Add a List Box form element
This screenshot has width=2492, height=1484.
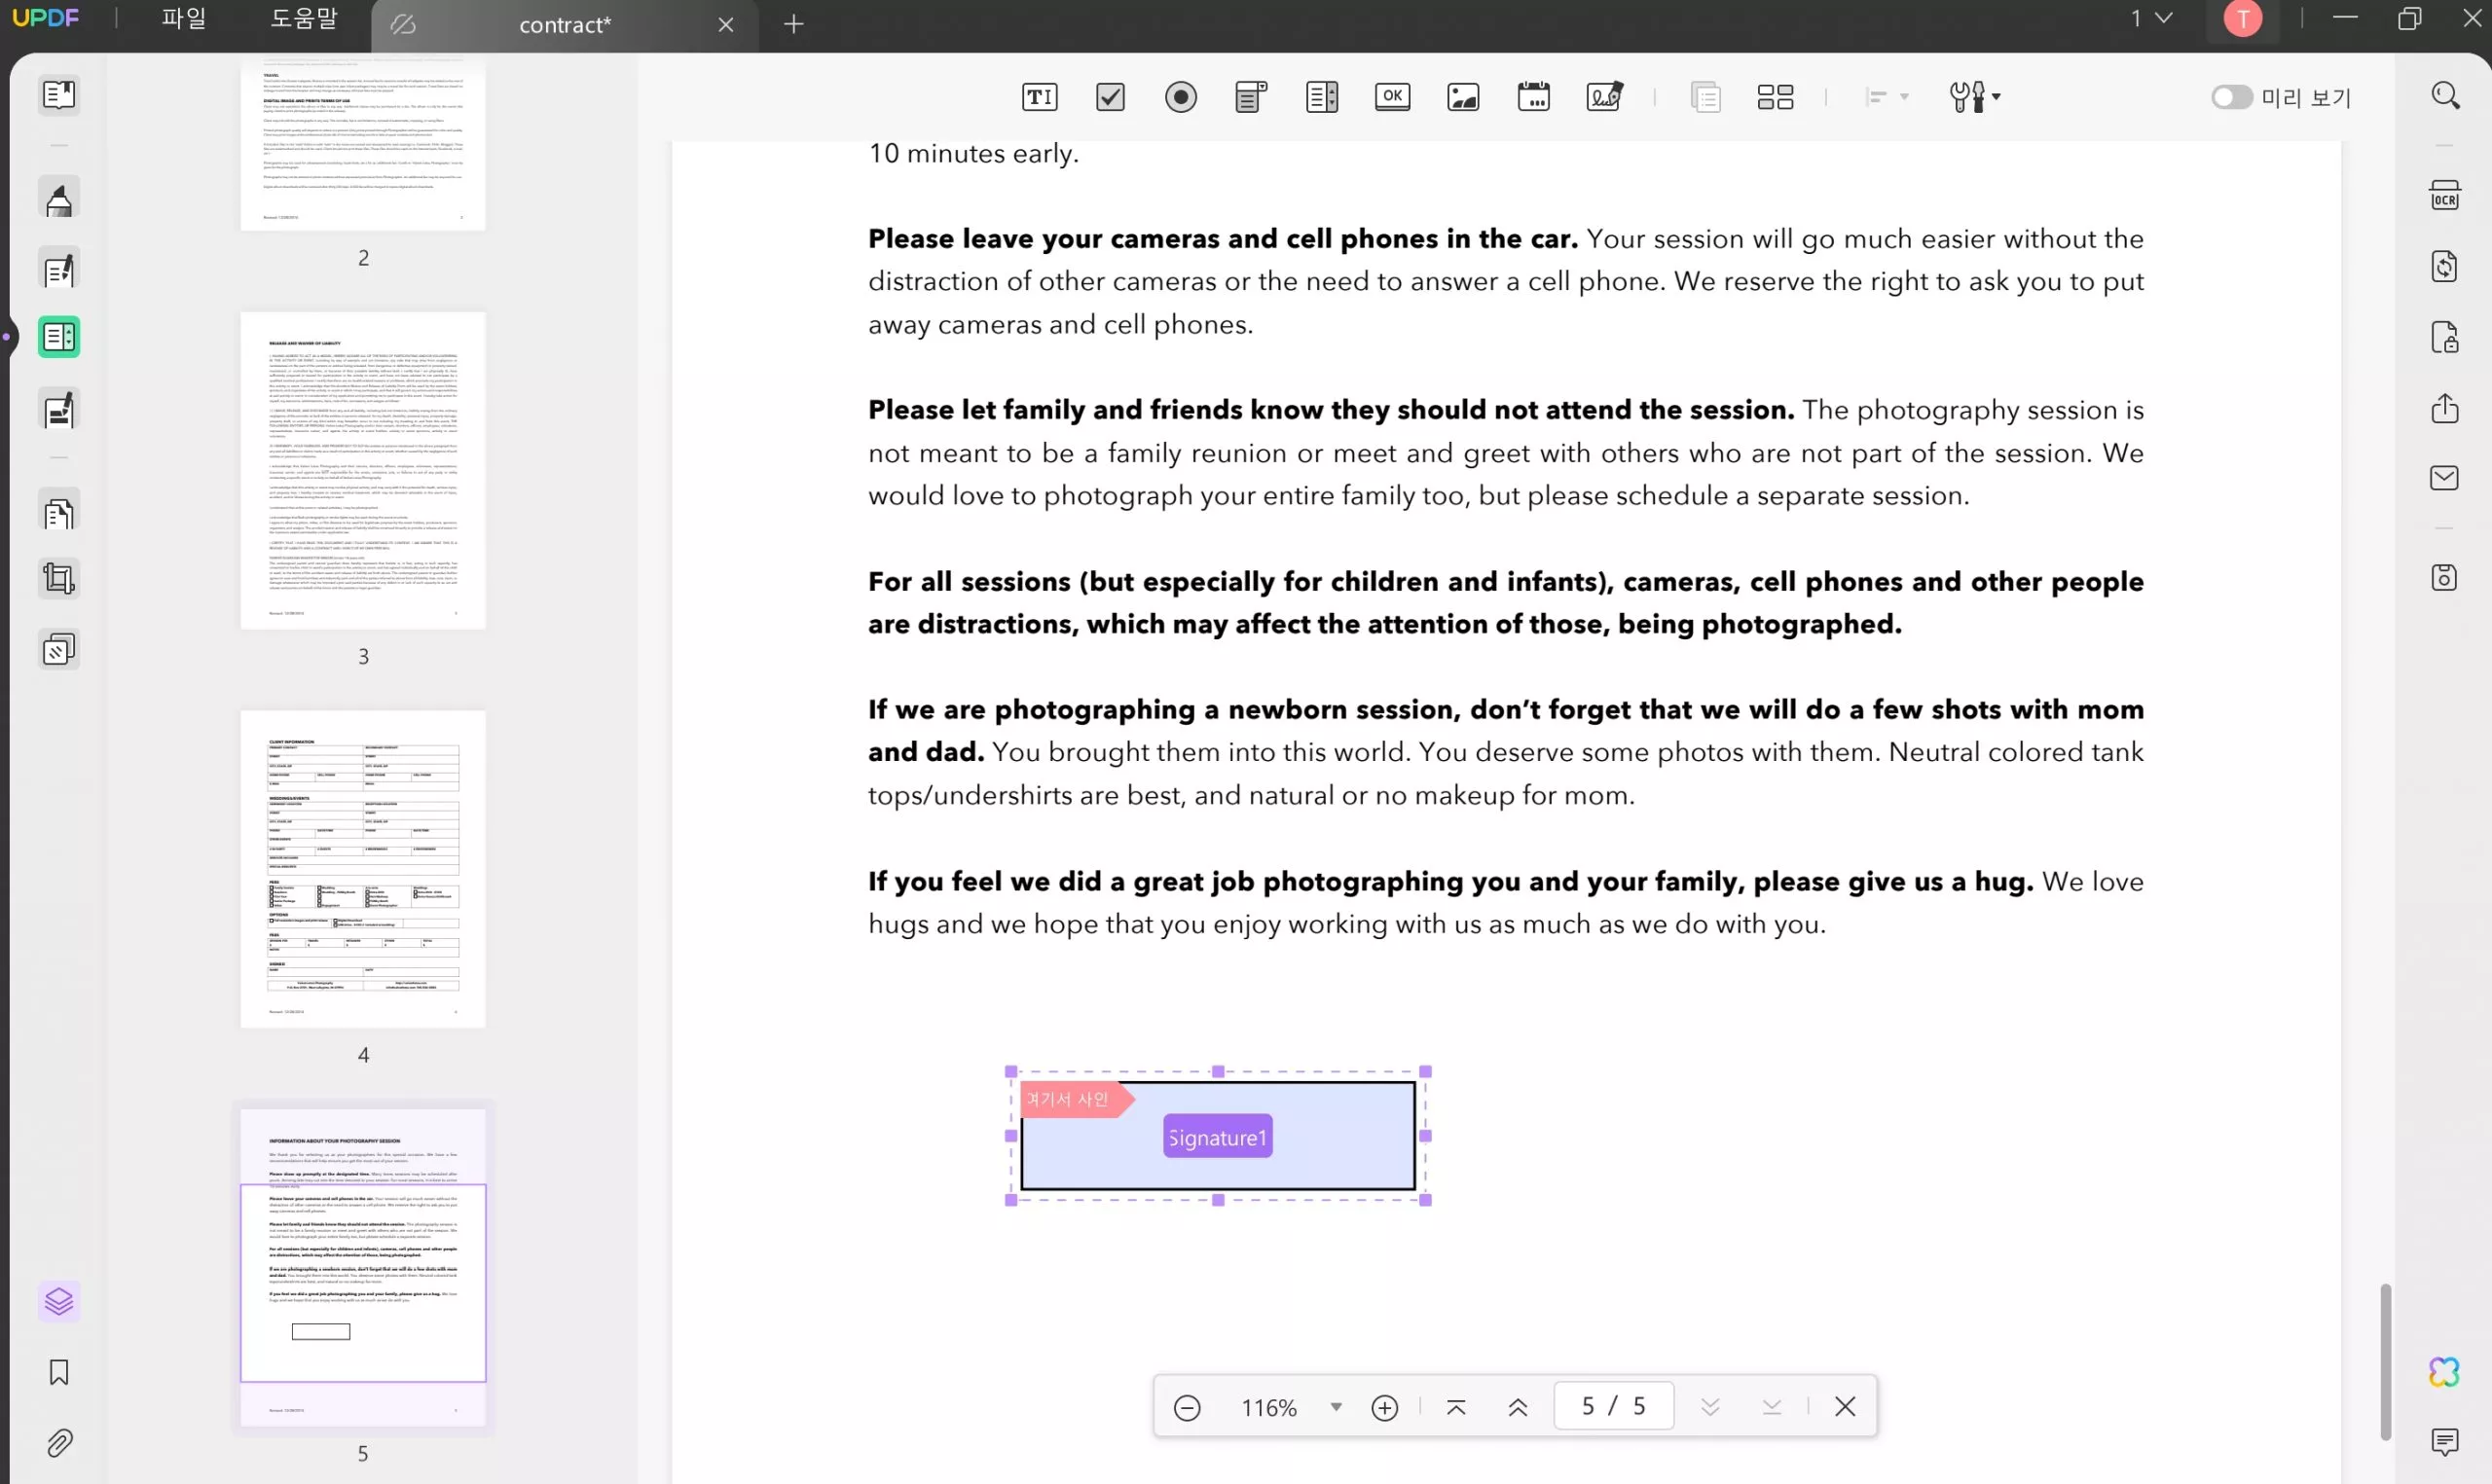point(1322,97)
